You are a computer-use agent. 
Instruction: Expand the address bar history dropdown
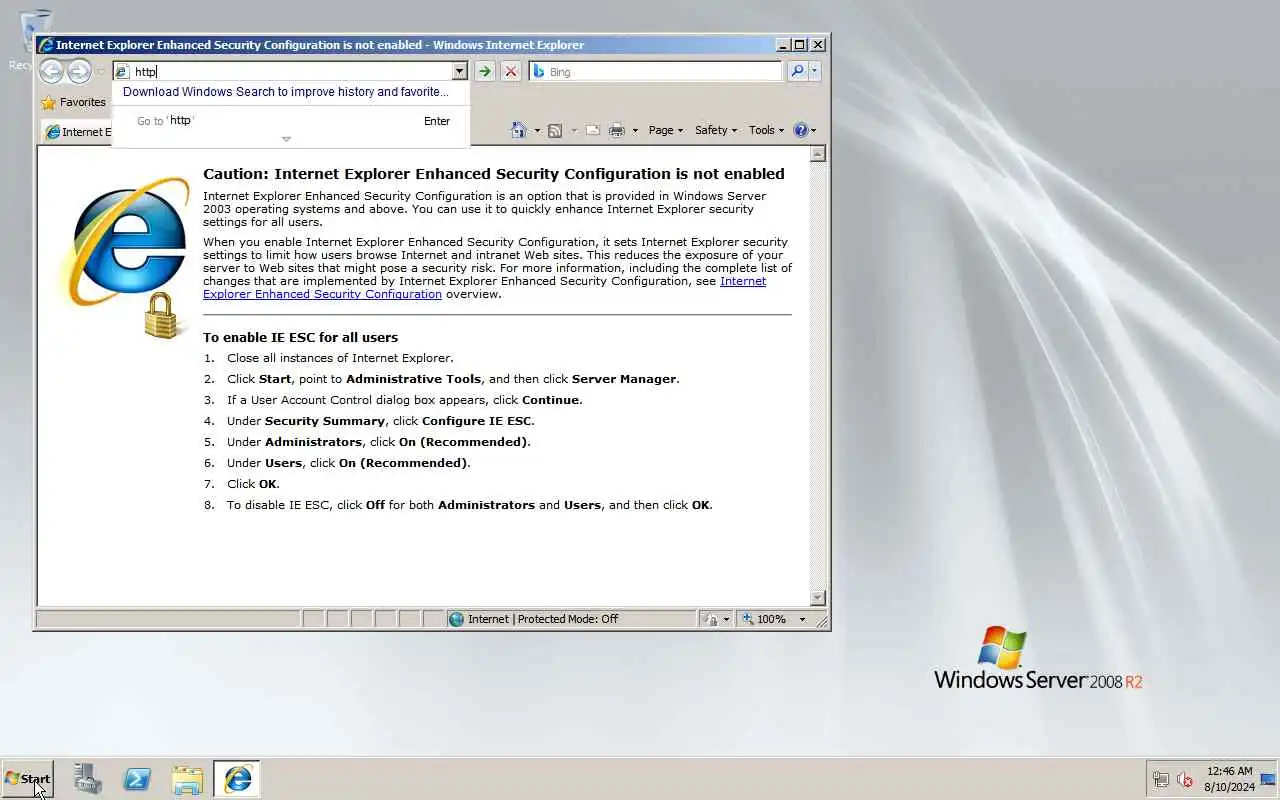click(459, 71)
